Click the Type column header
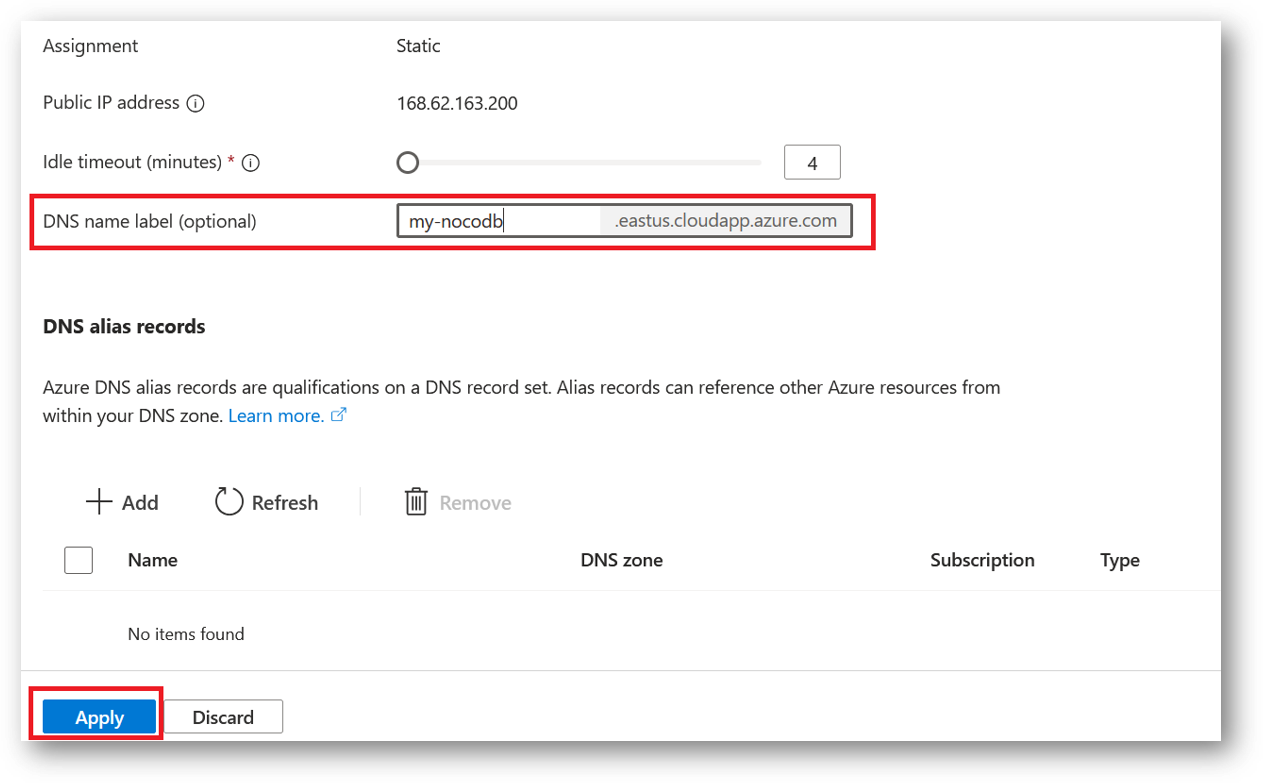This screenshot has width=1263, height=783. point(1120,560)
